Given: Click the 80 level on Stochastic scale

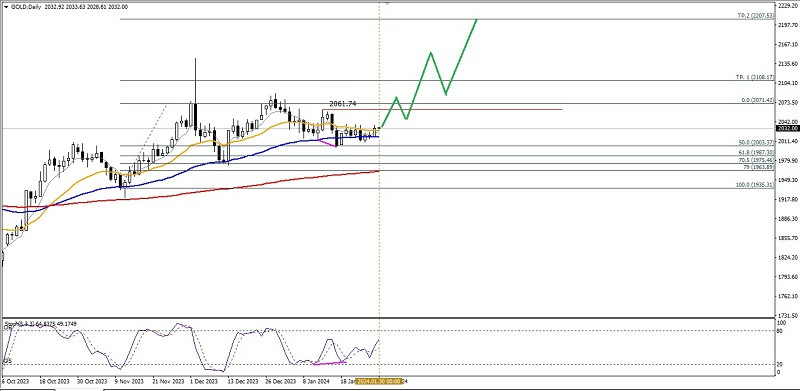Looking at the screenshot, I should pyautogui.click(x=779, y=330).
